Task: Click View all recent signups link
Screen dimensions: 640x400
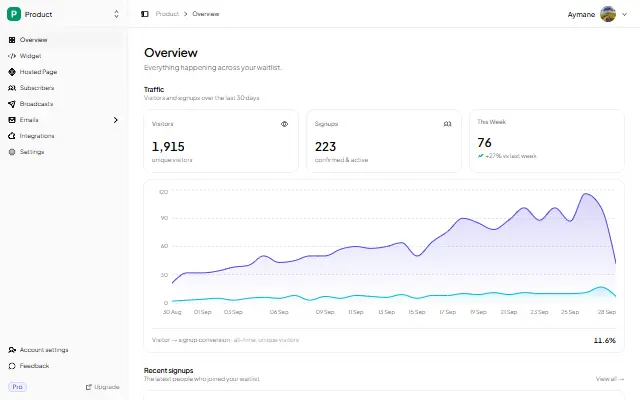Action: click(x=609, y=379)
